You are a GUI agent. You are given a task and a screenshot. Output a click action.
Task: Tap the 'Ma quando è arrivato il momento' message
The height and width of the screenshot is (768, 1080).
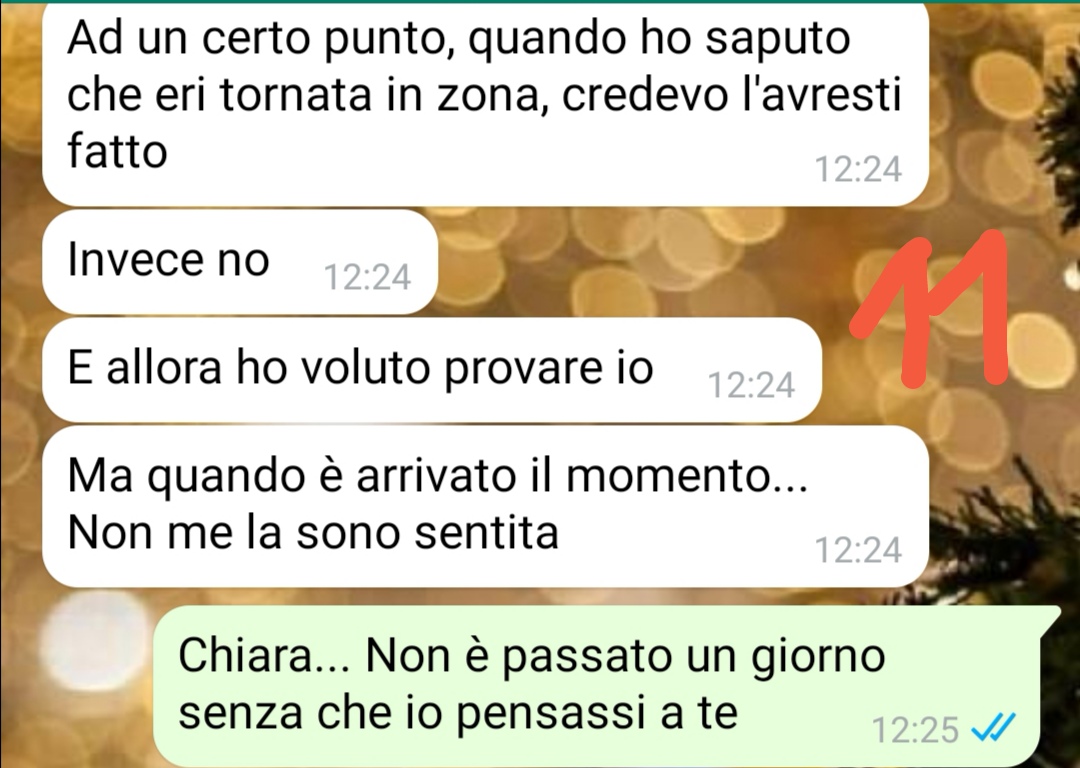486,506
